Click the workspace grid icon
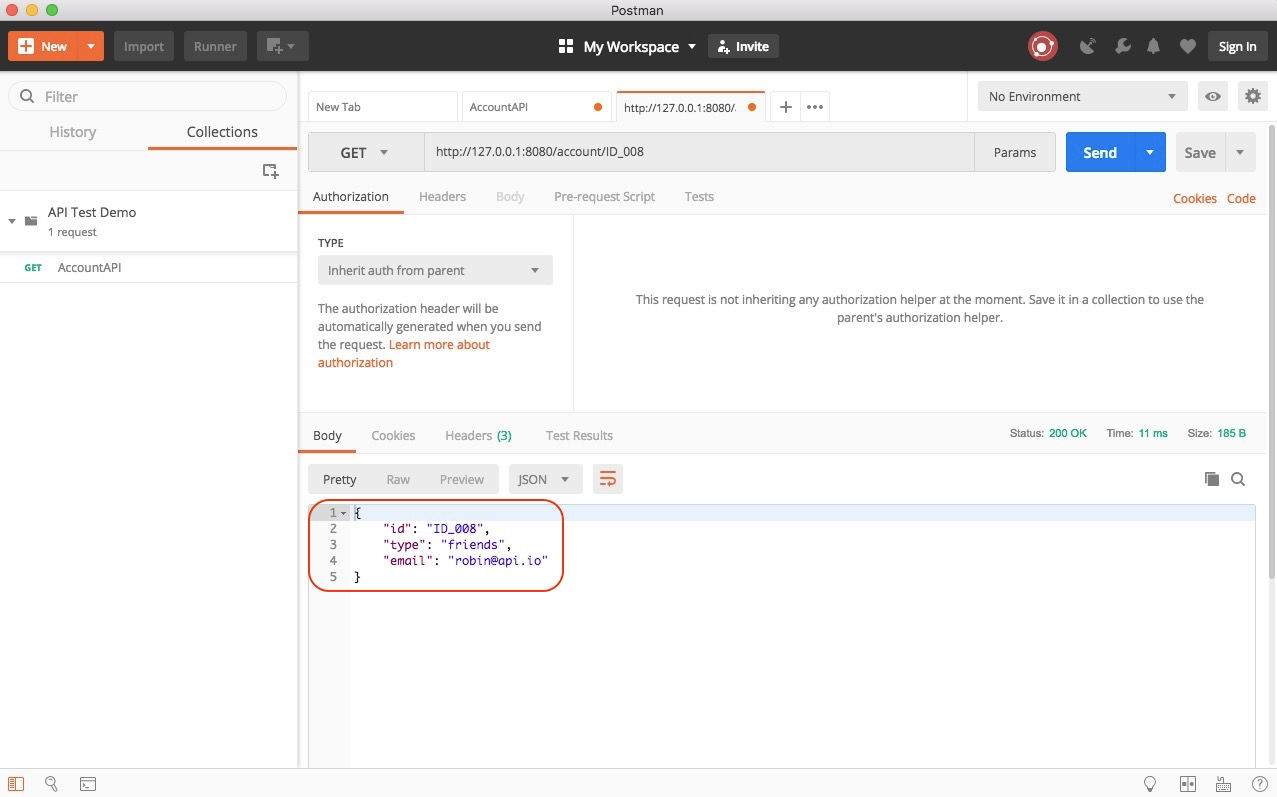1277x797 pixels. coord(565,46)
